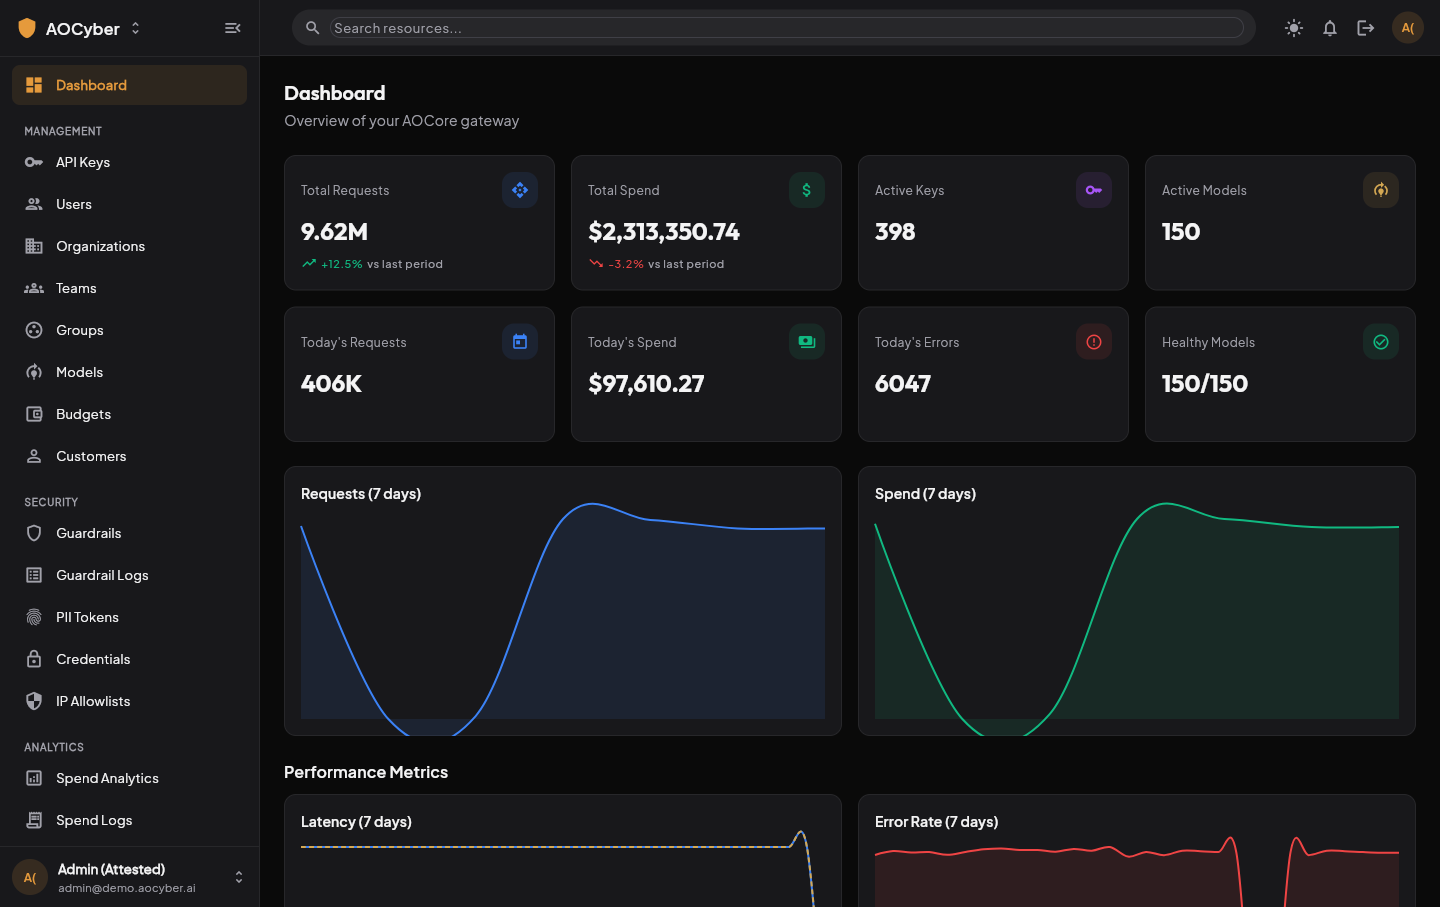Collapse the sidebar with the menu toggle icon
This screenshot has height=907, width=1440.
click(233, 28)
